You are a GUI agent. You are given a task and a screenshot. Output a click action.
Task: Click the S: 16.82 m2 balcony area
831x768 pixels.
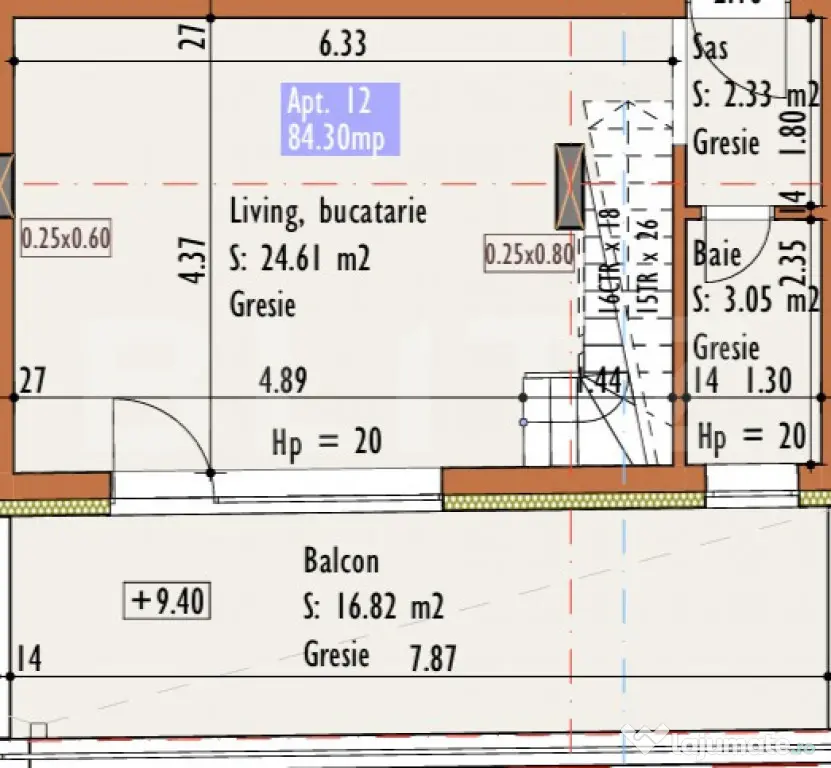click(374, 607)
